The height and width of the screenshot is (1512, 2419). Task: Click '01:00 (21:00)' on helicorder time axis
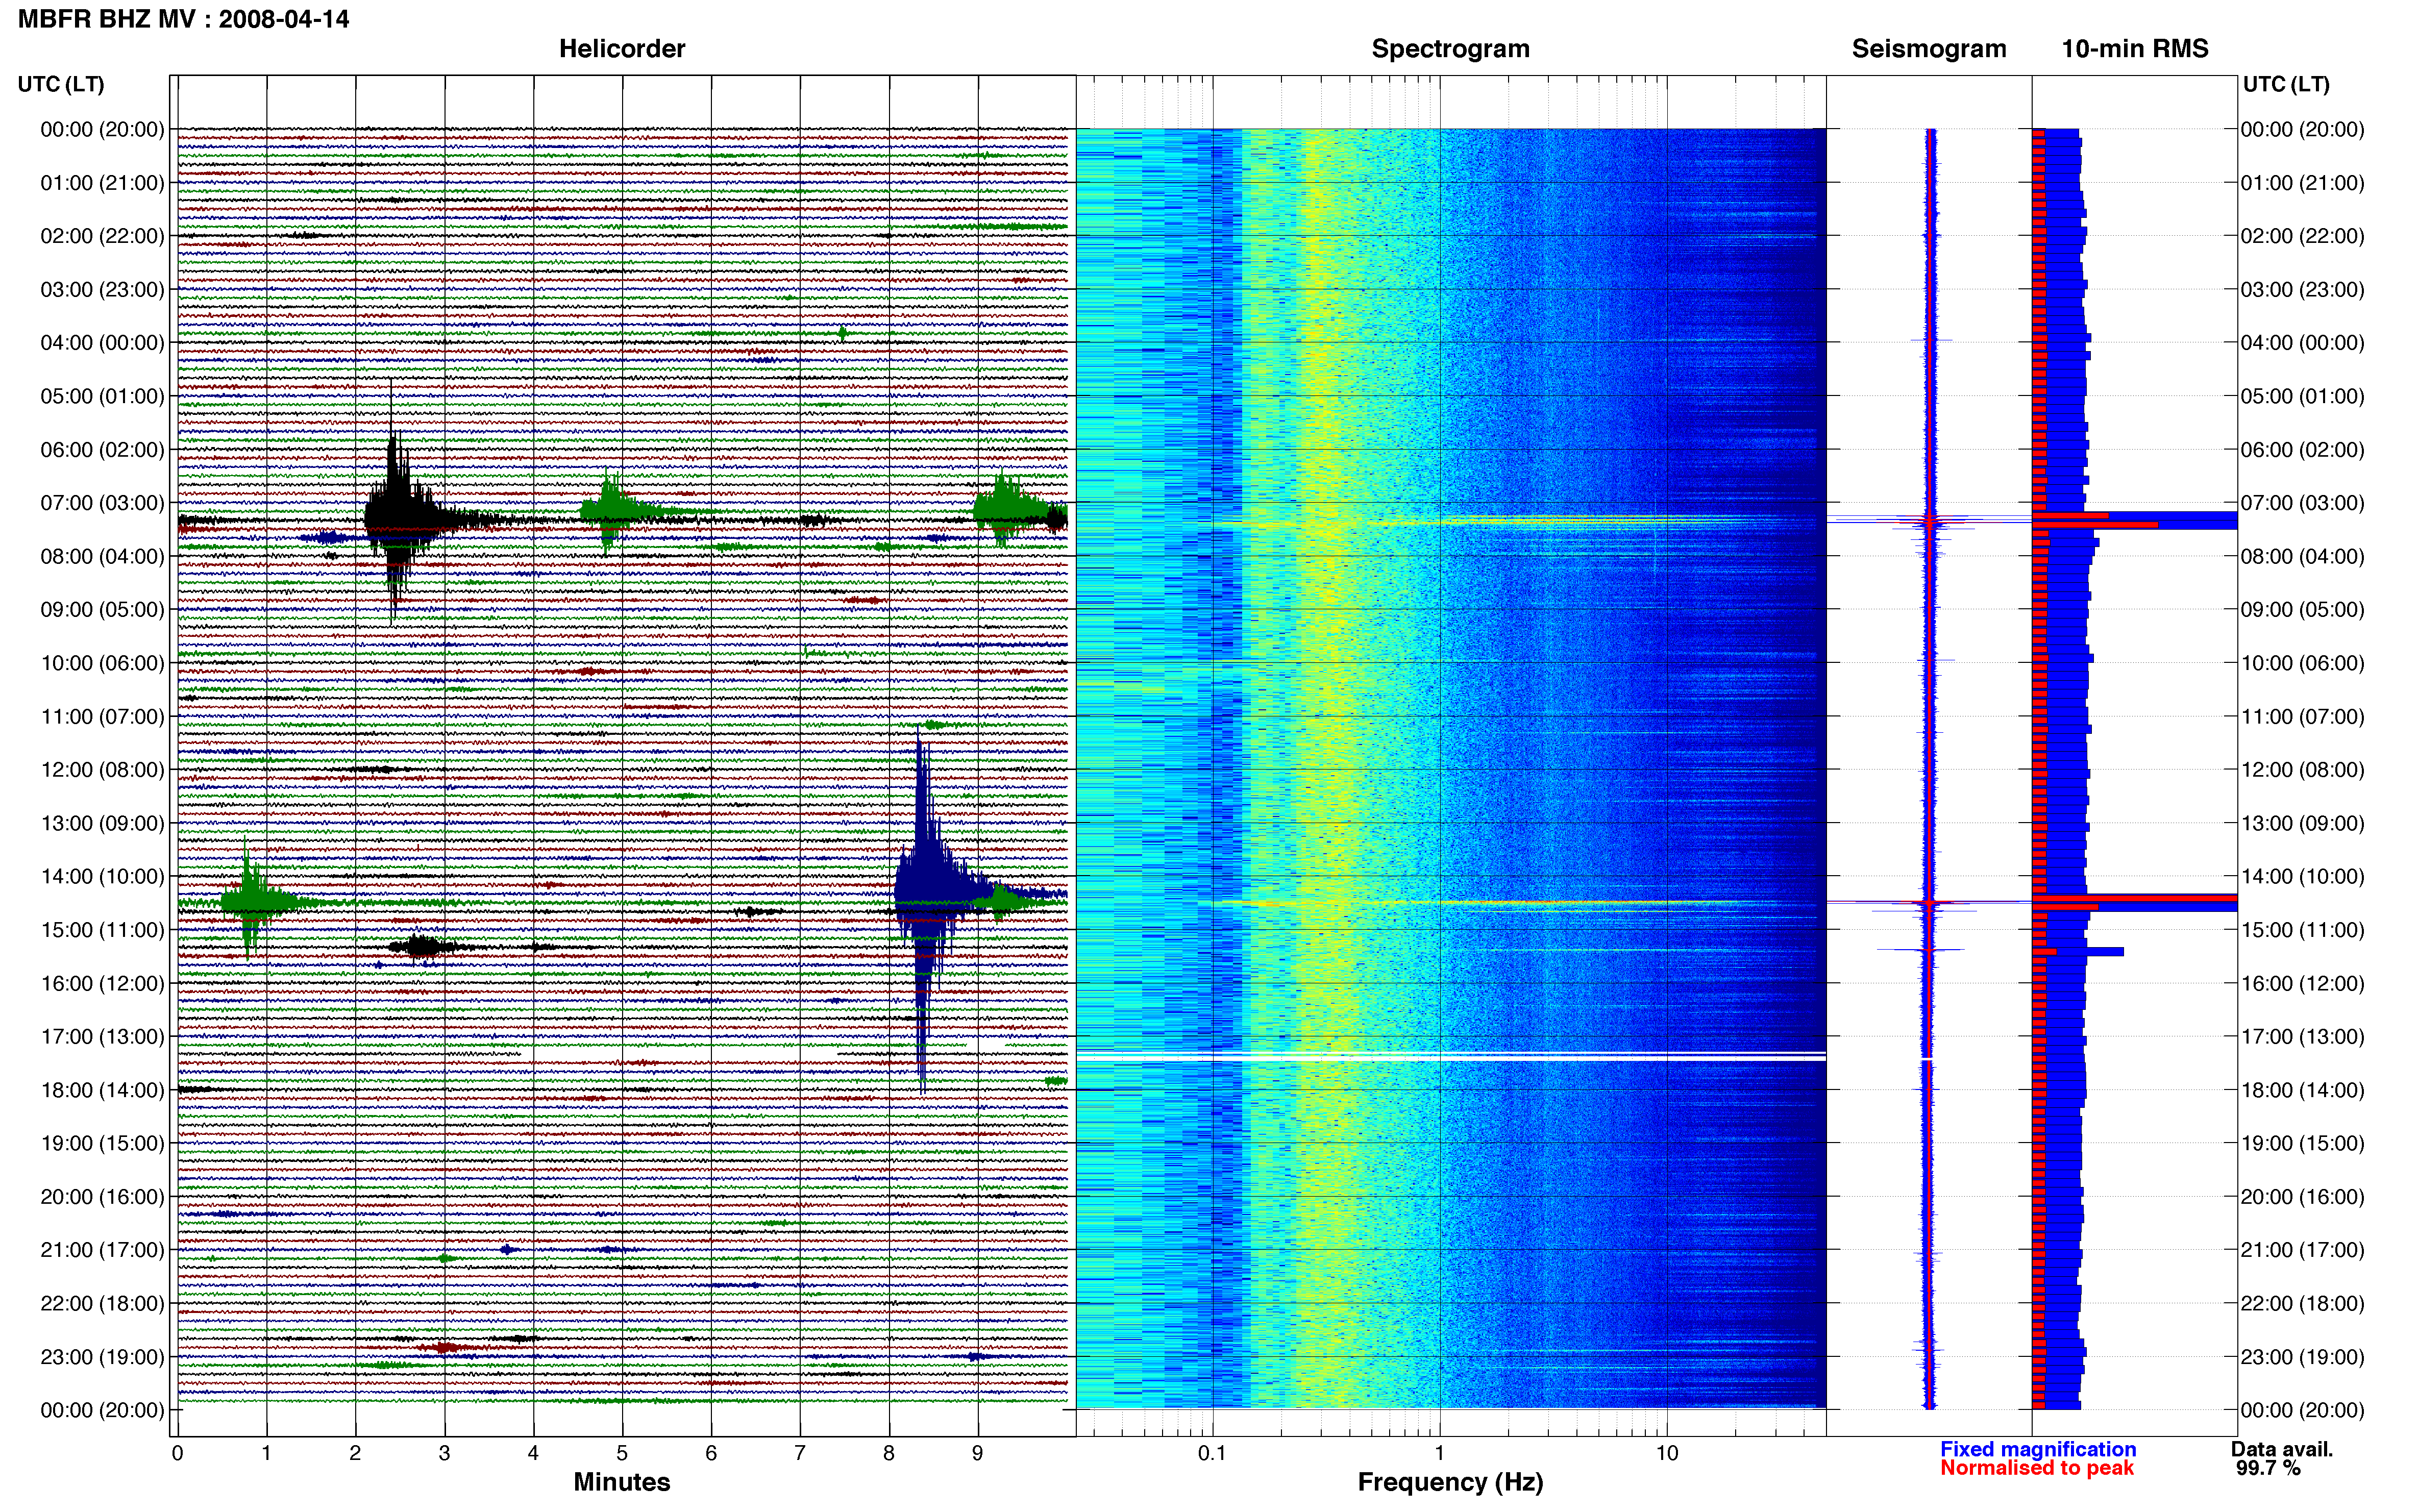pos(102,183)
